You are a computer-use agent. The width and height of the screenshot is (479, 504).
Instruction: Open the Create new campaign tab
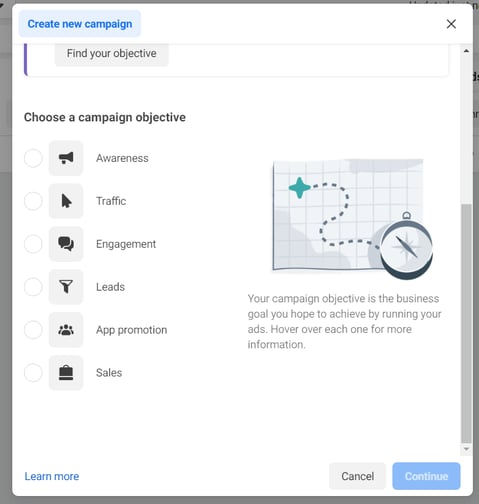(x=80, y=24)
